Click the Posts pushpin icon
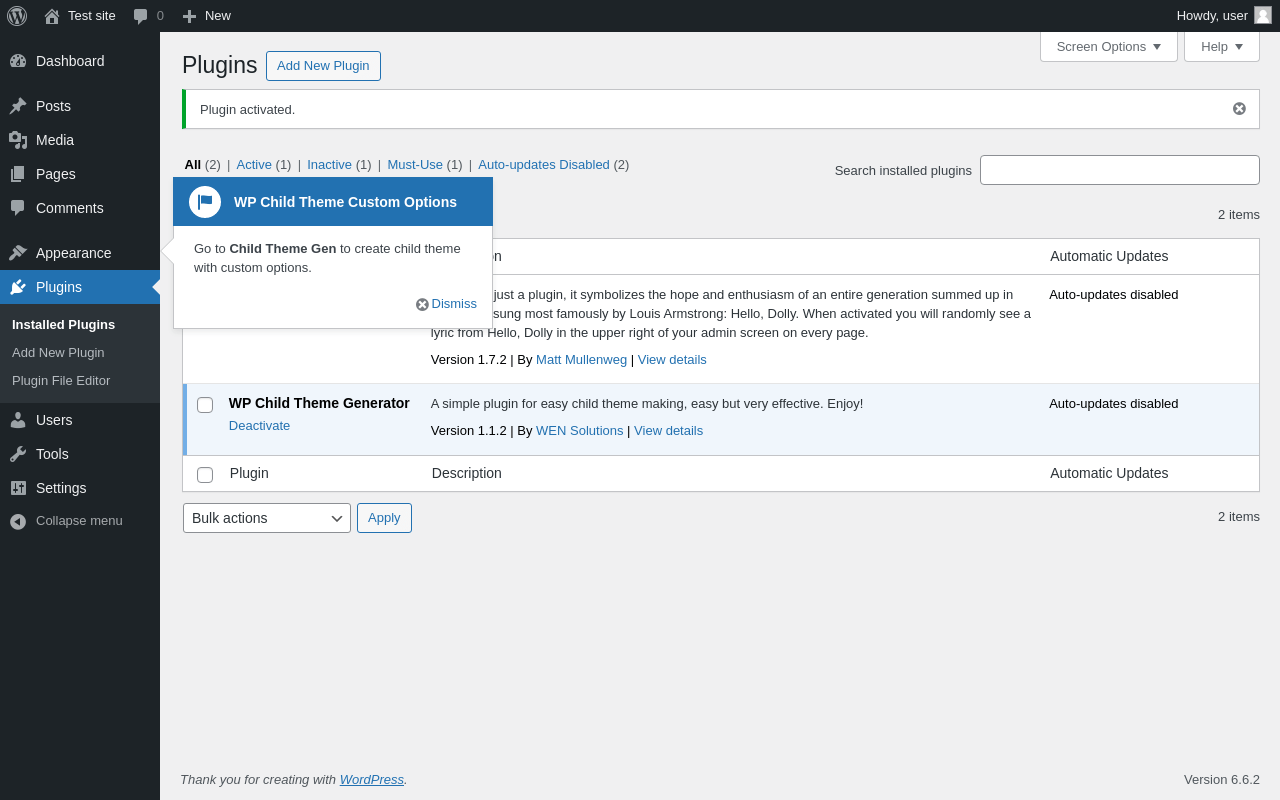Image resolution: width=1280 pixels, height=800 pixels. [x=18, y=106]
